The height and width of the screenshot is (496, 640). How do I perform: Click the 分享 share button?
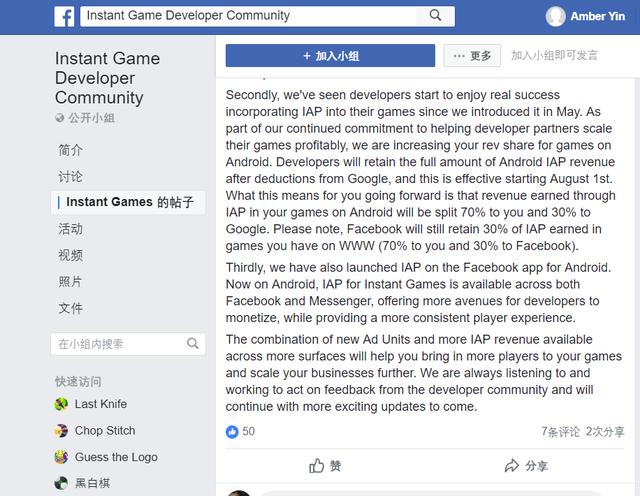526,465
